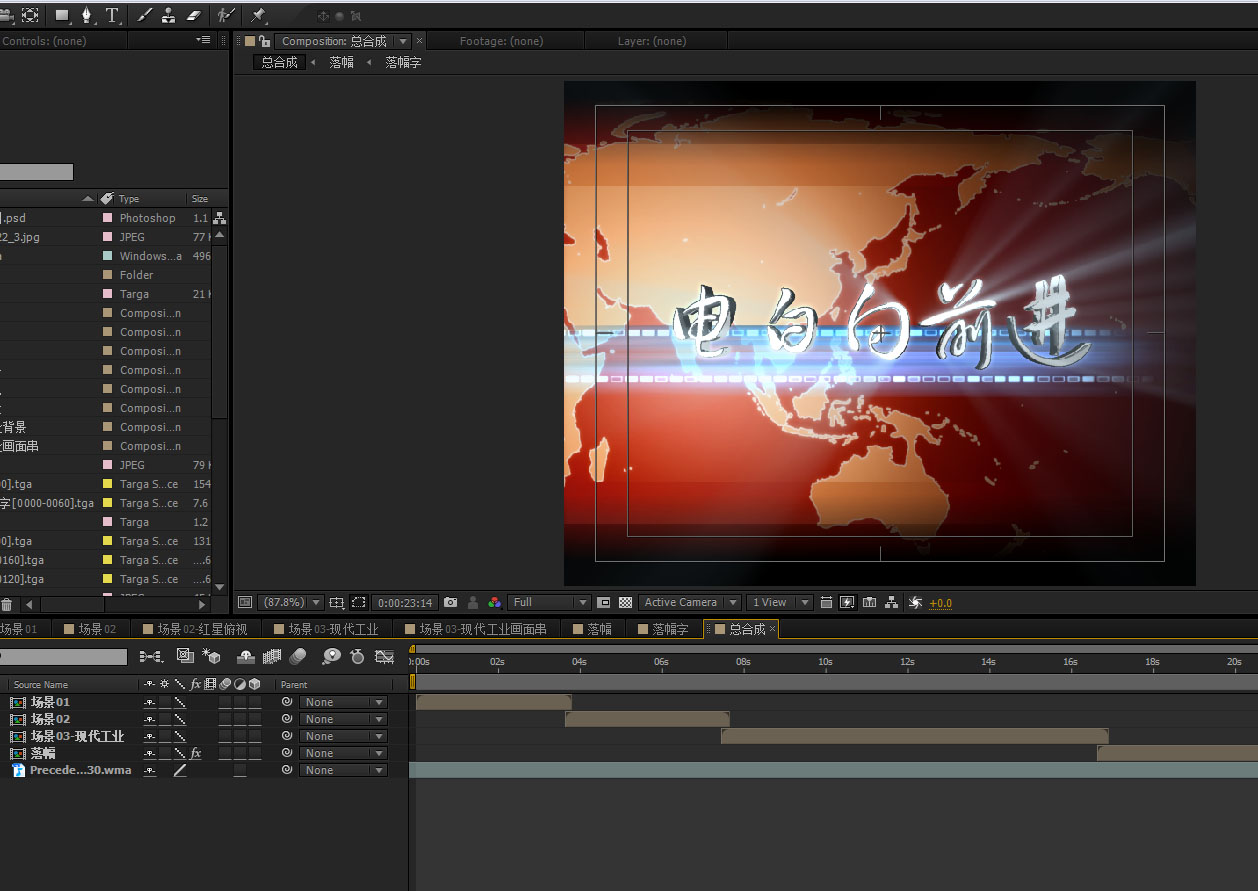Open the Full resolution dropdown
Viewport: 1258px width, 891px height.
(x=550, y=603)
